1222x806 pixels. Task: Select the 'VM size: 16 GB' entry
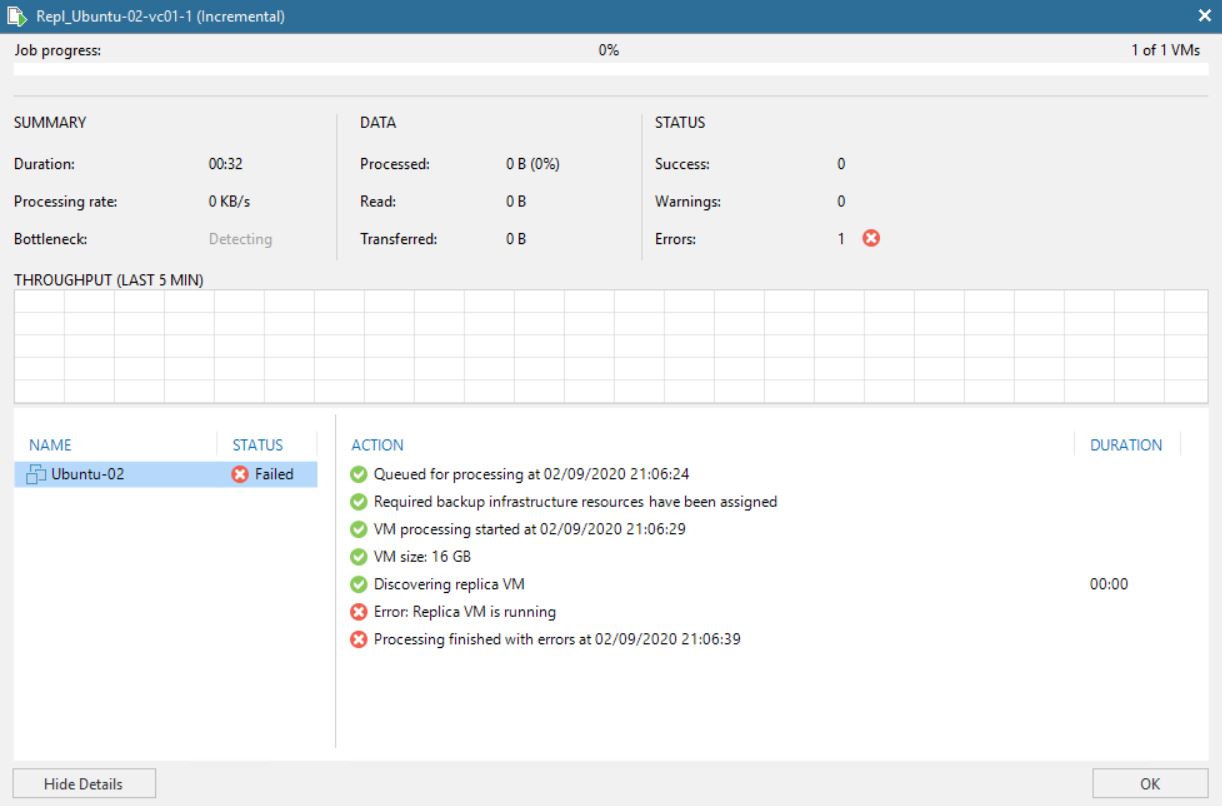422,557
